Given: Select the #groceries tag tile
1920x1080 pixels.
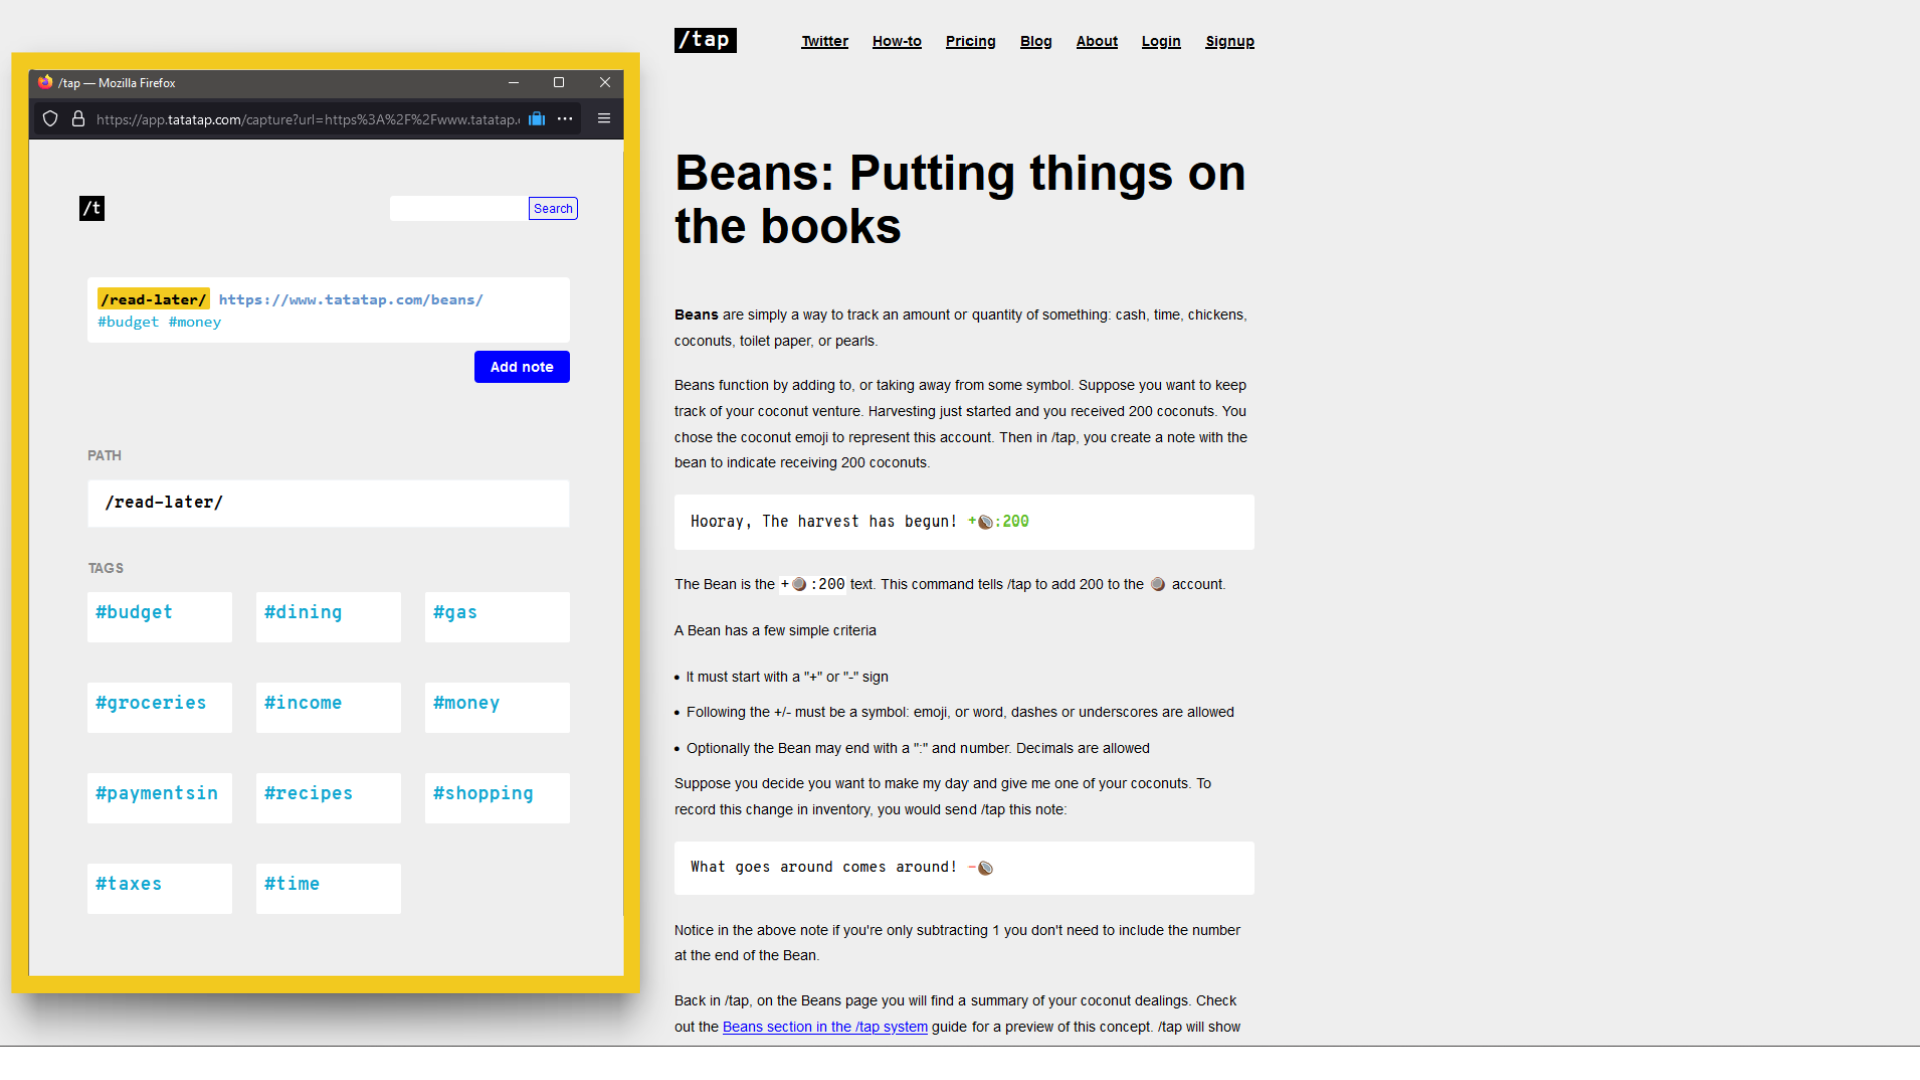Looking at the screenshot, I should click(x=159, y=708).
